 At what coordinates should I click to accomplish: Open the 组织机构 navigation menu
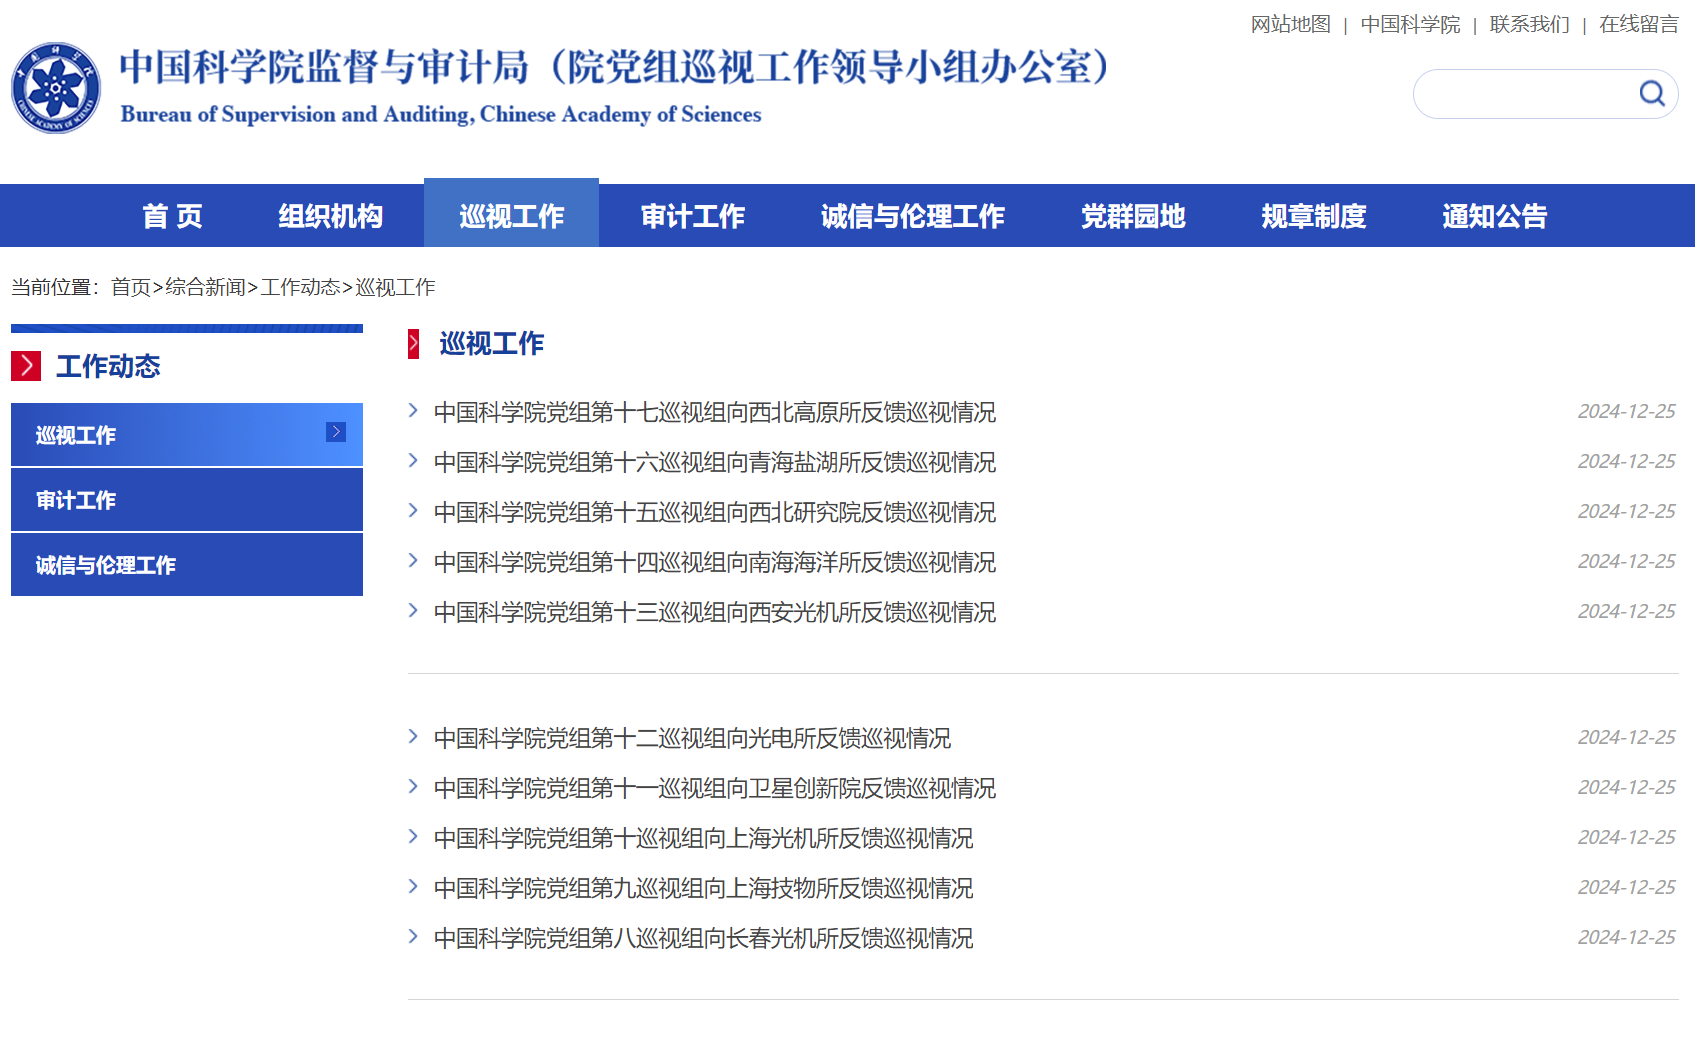[x=330, y=216]
